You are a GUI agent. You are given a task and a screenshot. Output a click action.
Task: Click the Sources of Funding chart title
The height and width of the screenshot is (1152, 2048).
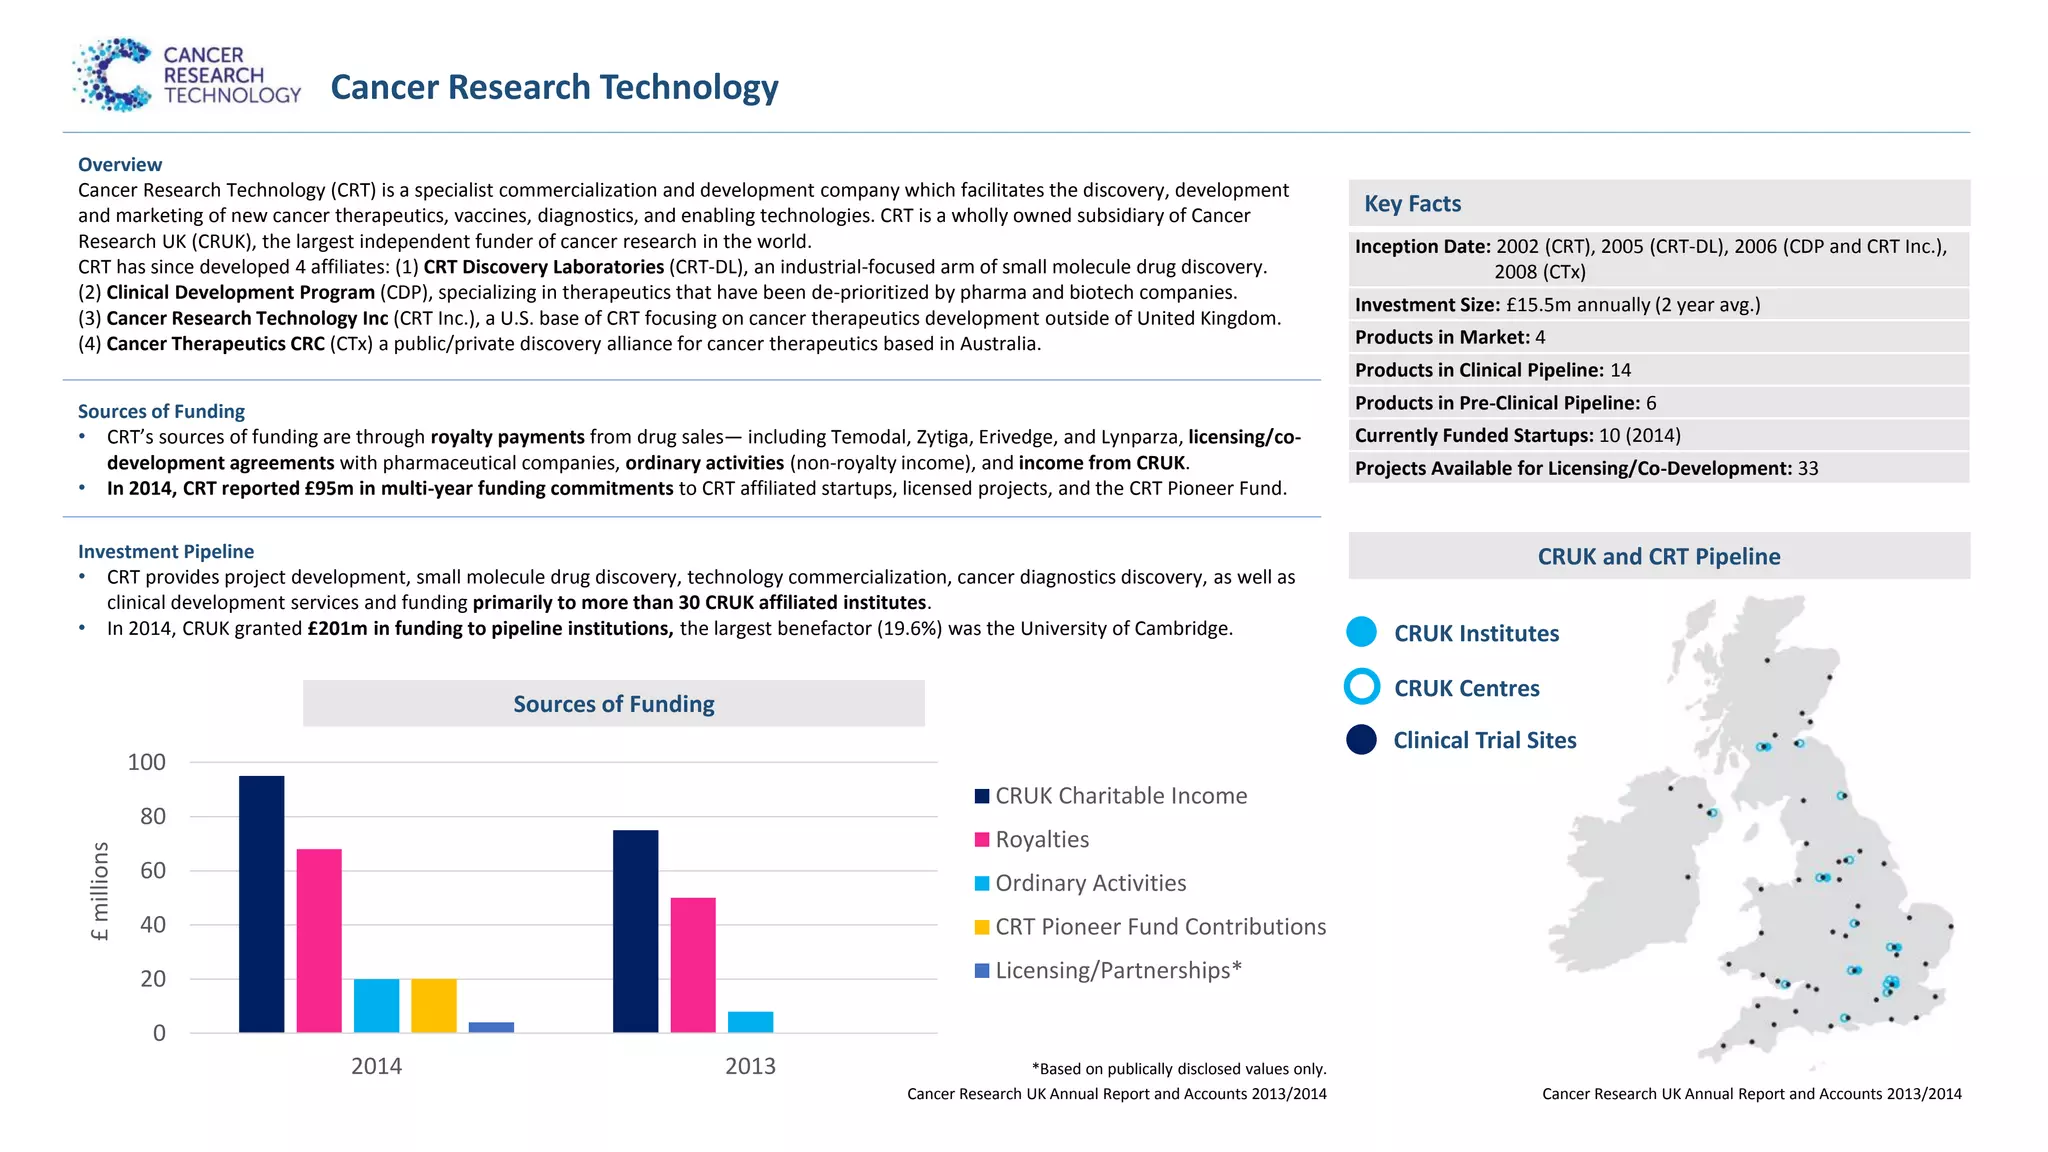coord(613,704)
